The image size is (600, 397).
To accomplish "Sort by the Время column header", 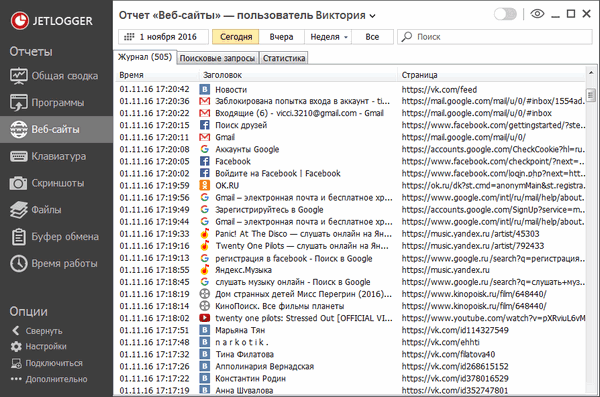I will click(157, 75).
